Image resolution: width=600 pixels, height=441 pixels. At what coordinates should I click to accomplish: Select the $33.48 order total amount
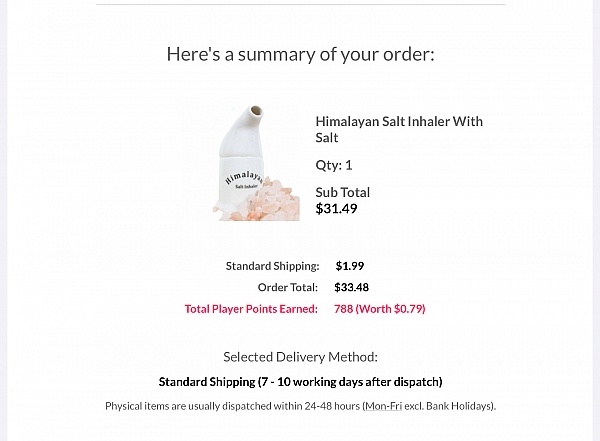click(x=351, y=288)
